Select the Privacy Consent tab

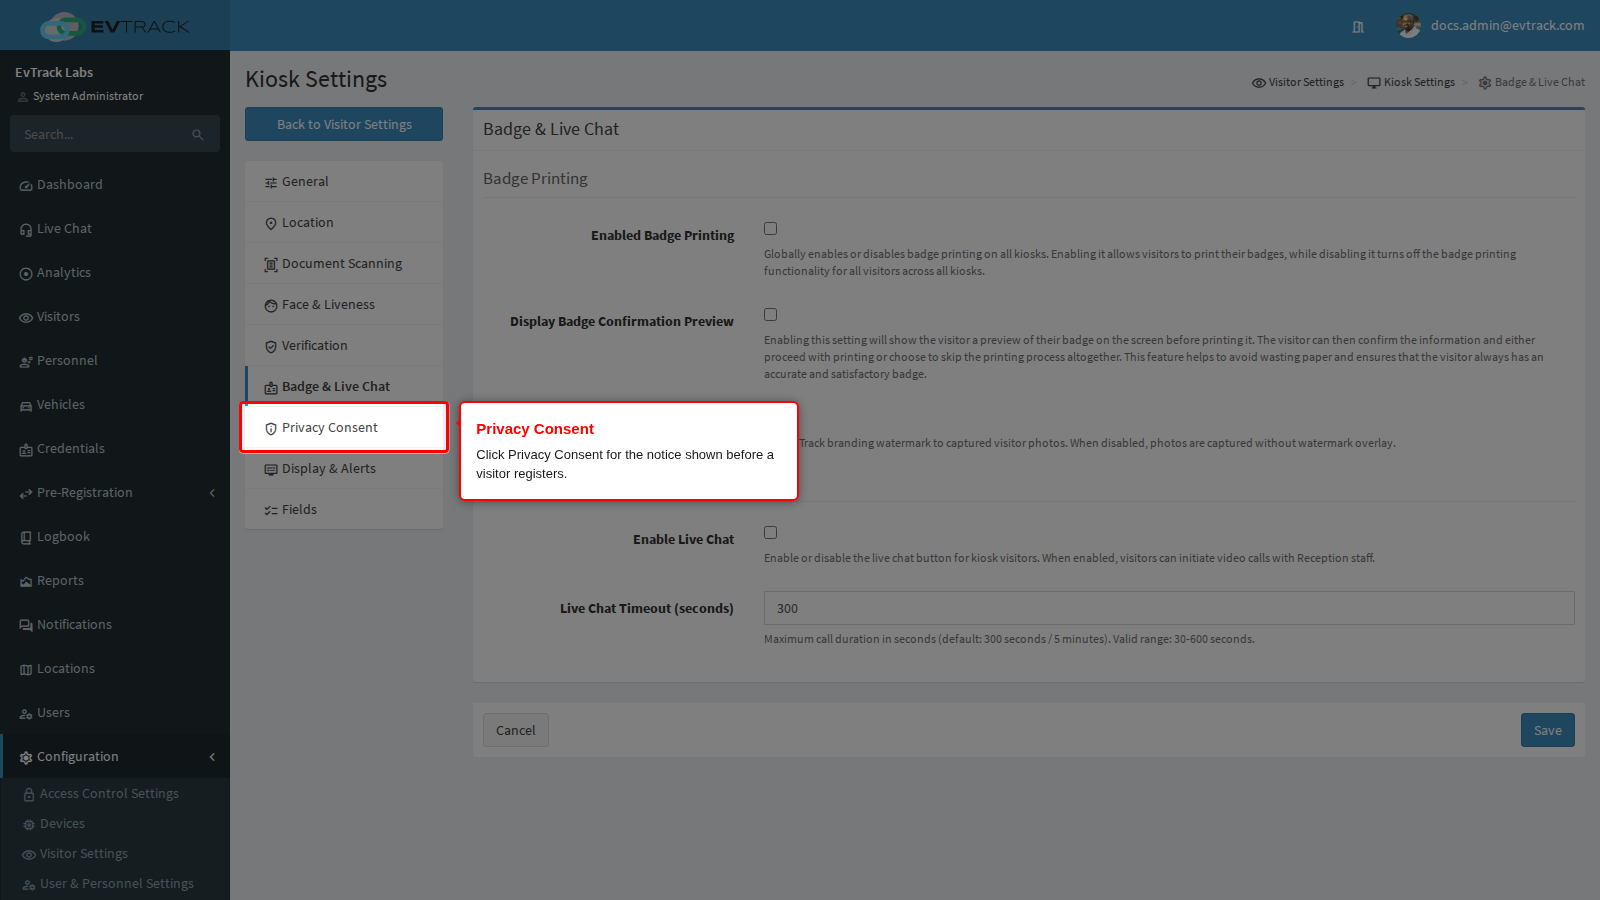[x=344, y=428]
